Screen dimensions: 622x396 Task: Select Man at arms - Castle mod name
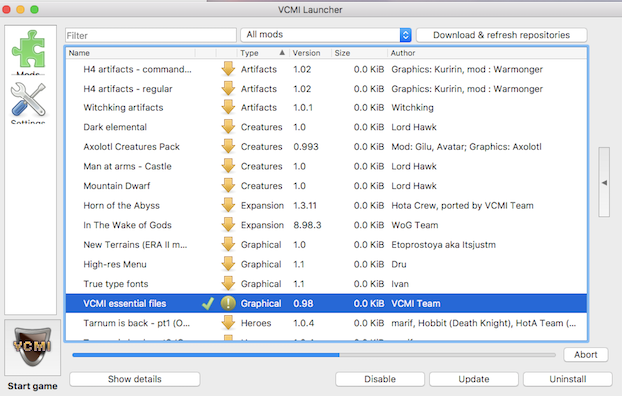pos(127,166)
